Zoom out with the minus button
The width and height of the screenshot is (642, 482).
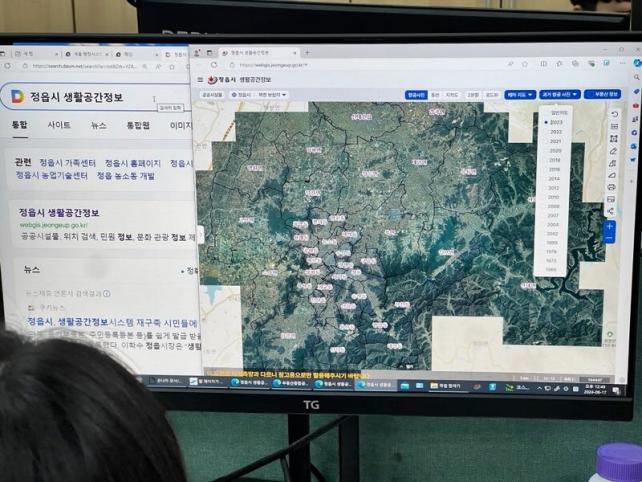pyautogui.click(x=610, y=239)
